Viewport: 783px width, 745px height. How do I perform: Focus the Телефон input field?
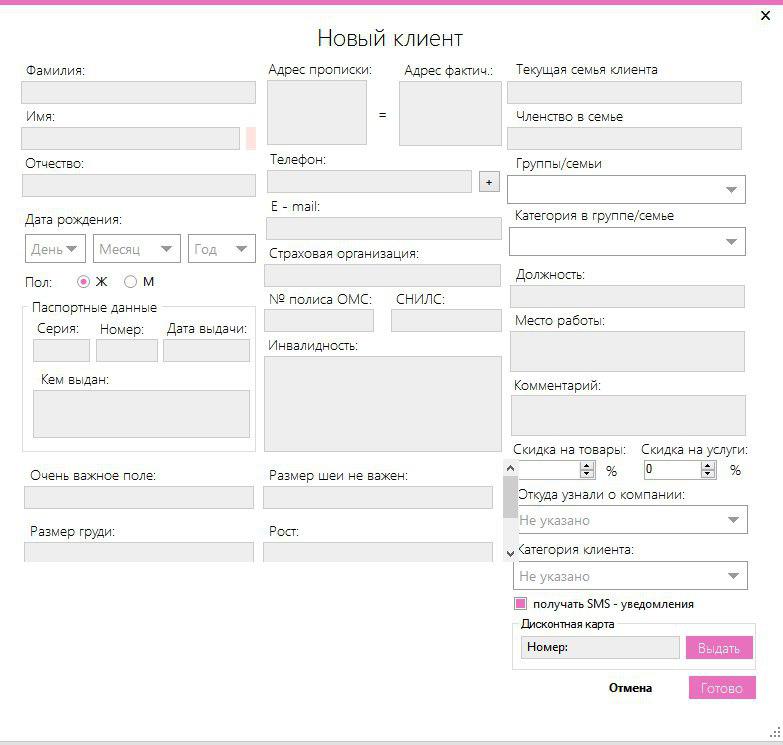(x=369, y=182)
